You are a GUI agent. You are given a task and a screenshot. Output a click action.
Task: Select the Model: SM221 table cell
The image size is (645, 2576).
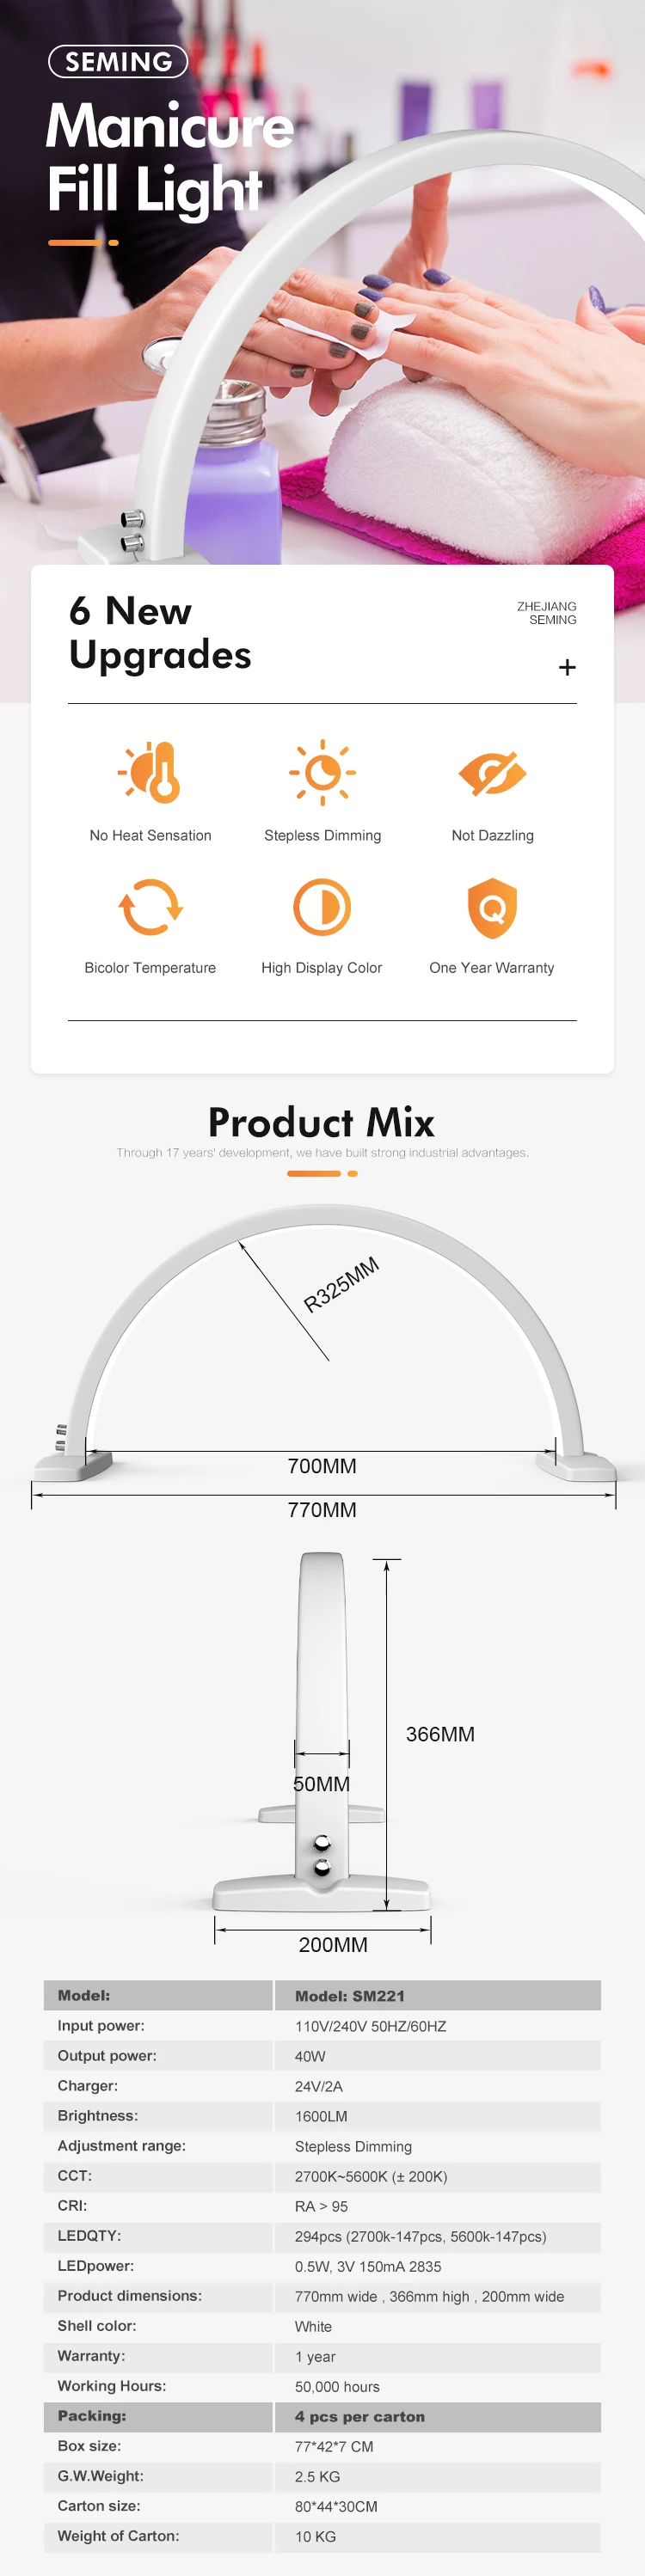click(438, 1995)
